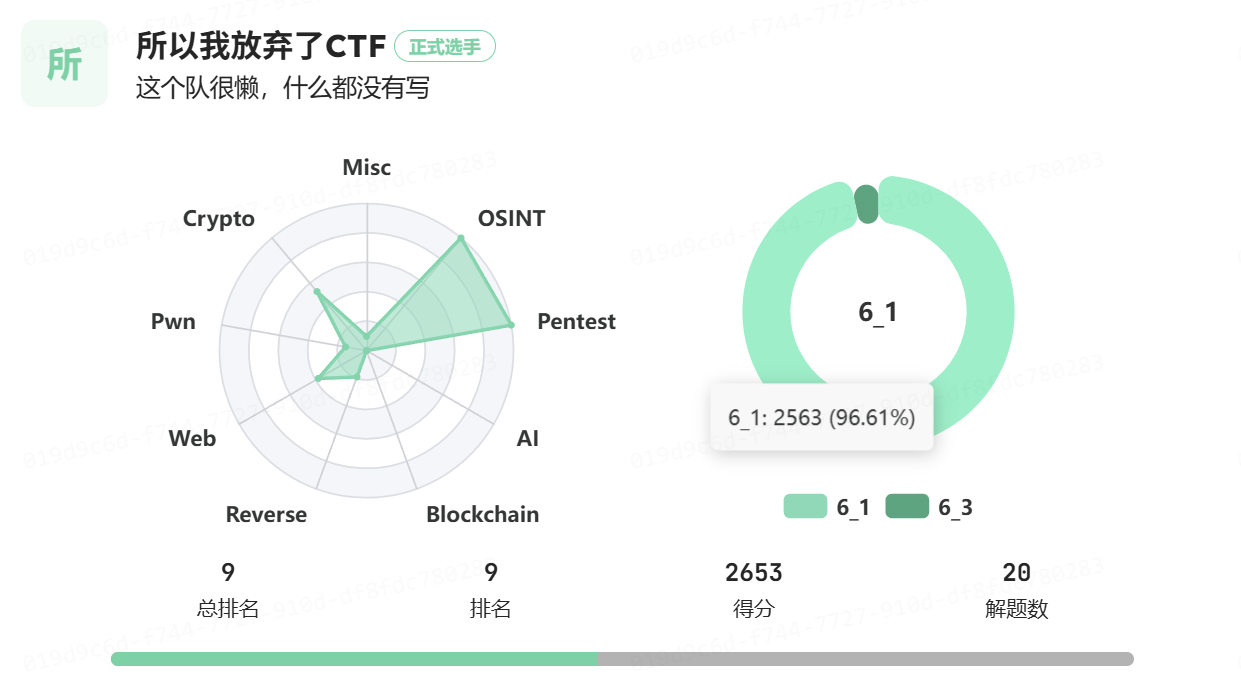Select the Blockchain label on radar chart
The image size is (1241, 689).
[x=482, y=514]
